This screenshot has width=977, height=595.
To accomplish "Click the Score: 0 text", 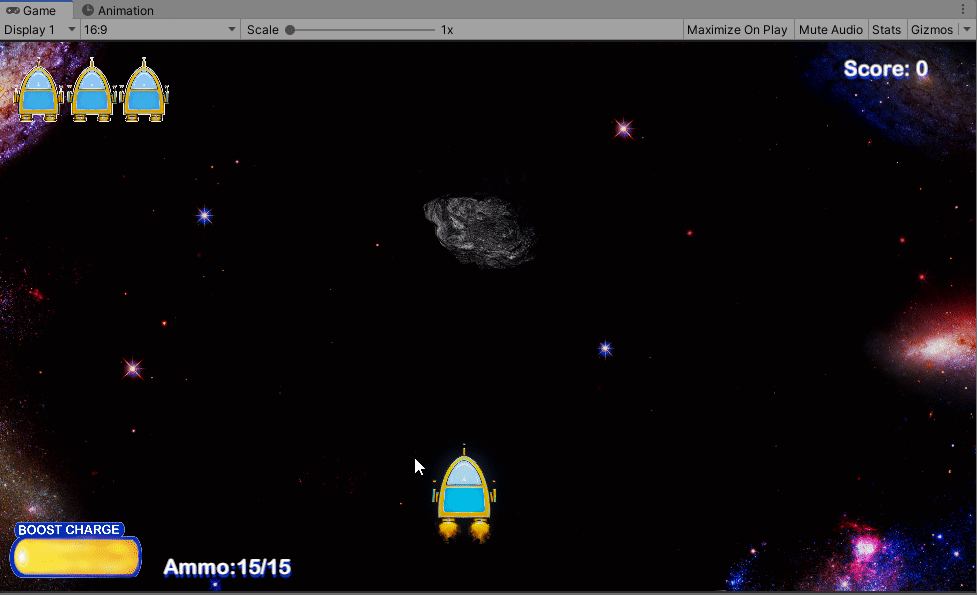I will (x=885, y=69).
